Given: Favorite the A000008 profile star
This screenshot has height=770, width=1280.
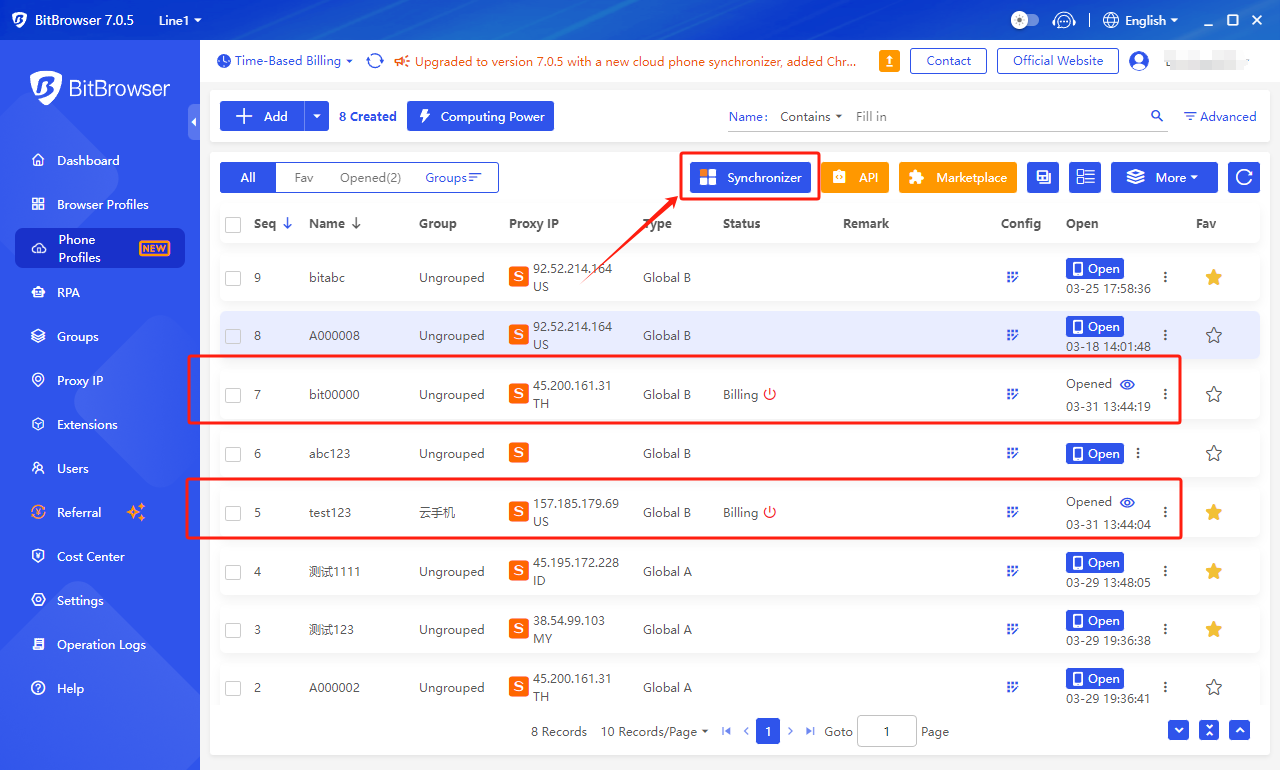Looking at the screenshot, I should 1213,336.
